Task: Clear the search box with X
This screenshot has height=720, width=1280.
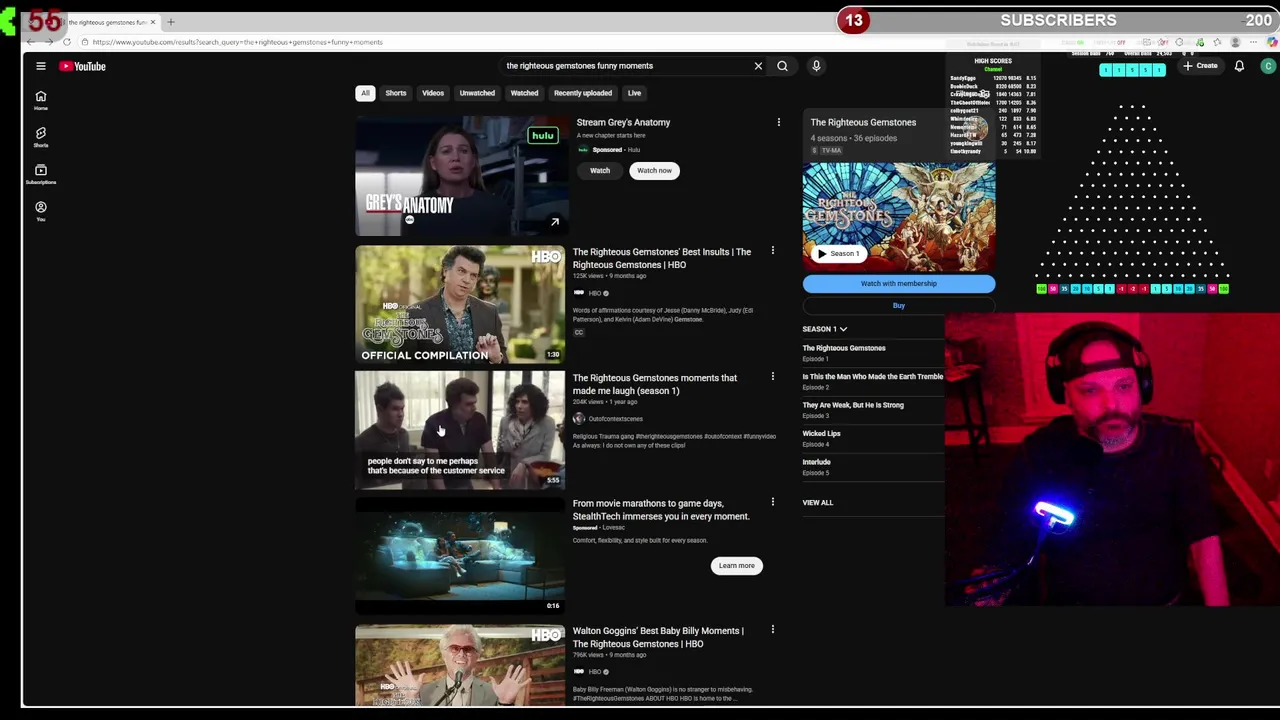Action: coord(758,66)
